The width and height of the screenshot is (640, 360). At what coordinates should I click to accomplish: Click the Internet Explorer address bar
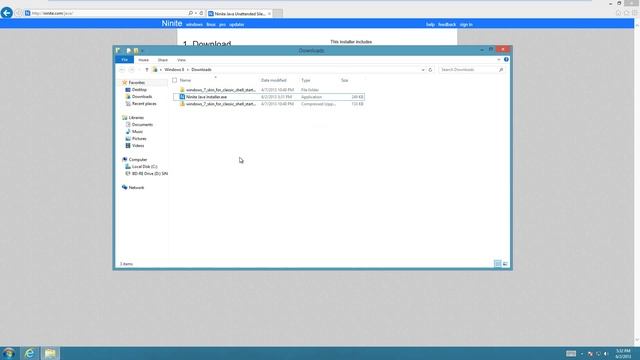[105, 13]
